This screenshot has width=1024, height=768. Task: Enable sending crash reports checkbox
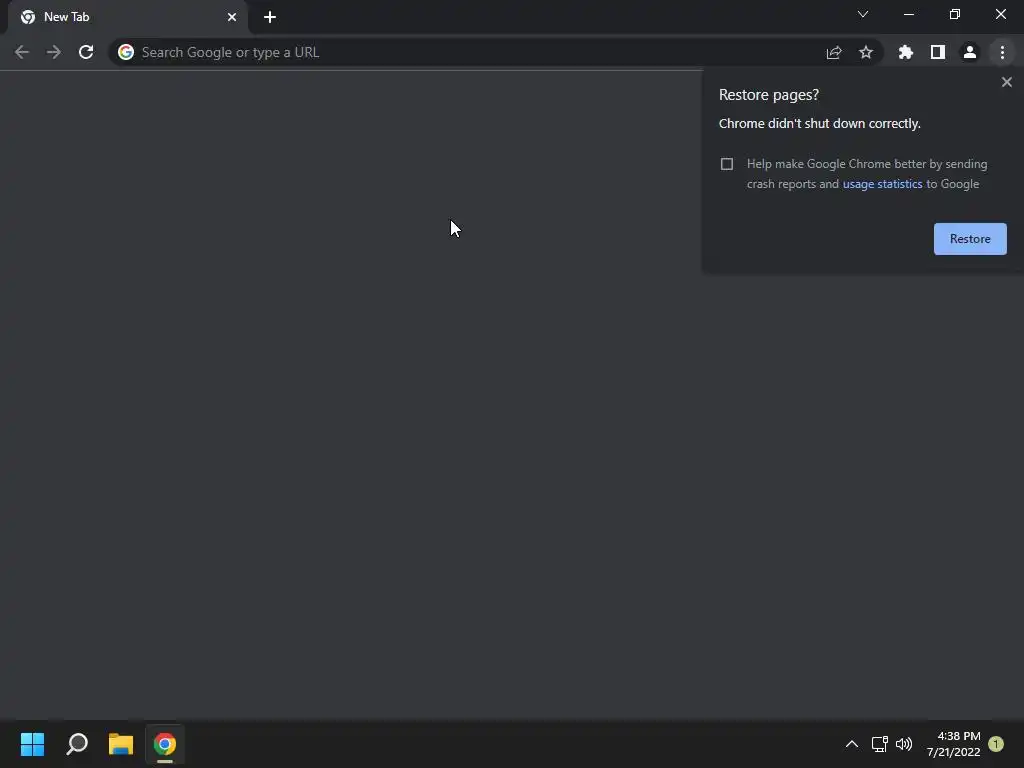727,164
